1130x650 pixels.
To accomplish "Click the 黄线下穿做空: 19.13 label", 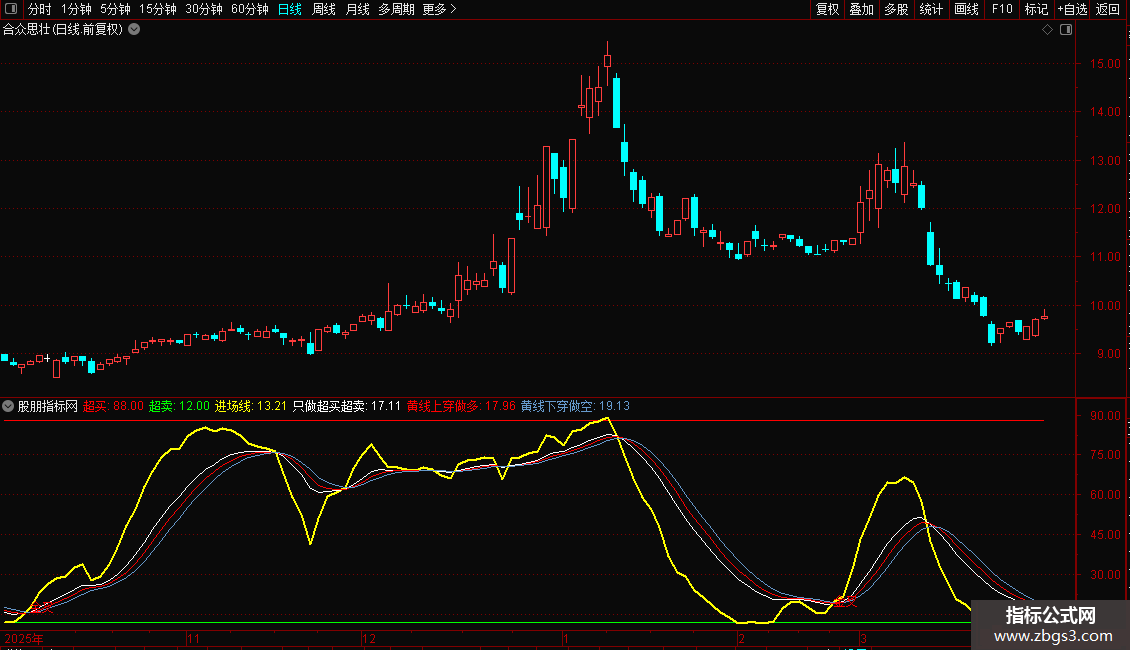I will pos(575,406).
